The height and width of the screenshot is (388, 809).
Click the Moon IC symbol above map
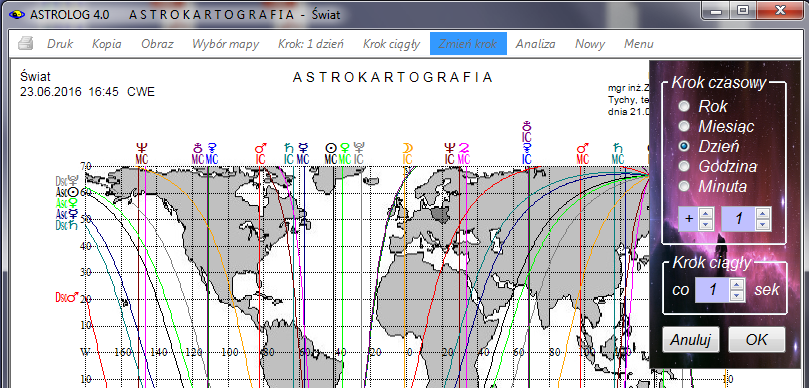pyautogui.click(x=408, y=153)
